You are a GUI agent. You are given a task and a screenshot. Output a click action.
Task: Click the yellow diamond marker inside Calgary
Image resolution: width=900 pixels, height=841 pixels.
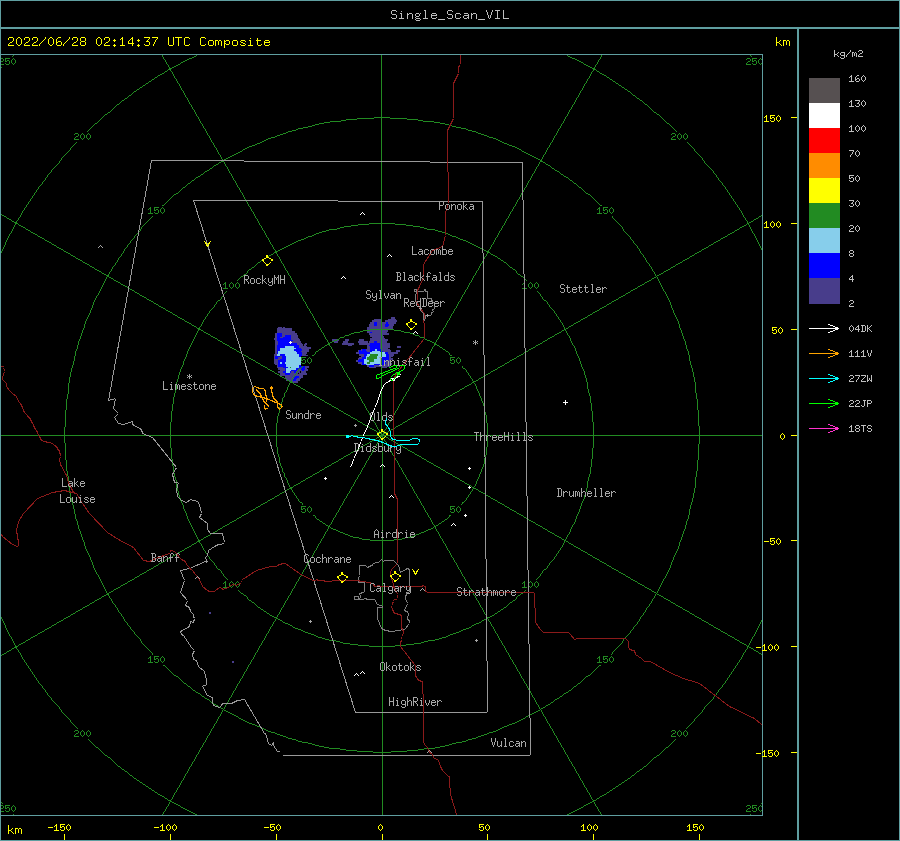pos(395,576)
